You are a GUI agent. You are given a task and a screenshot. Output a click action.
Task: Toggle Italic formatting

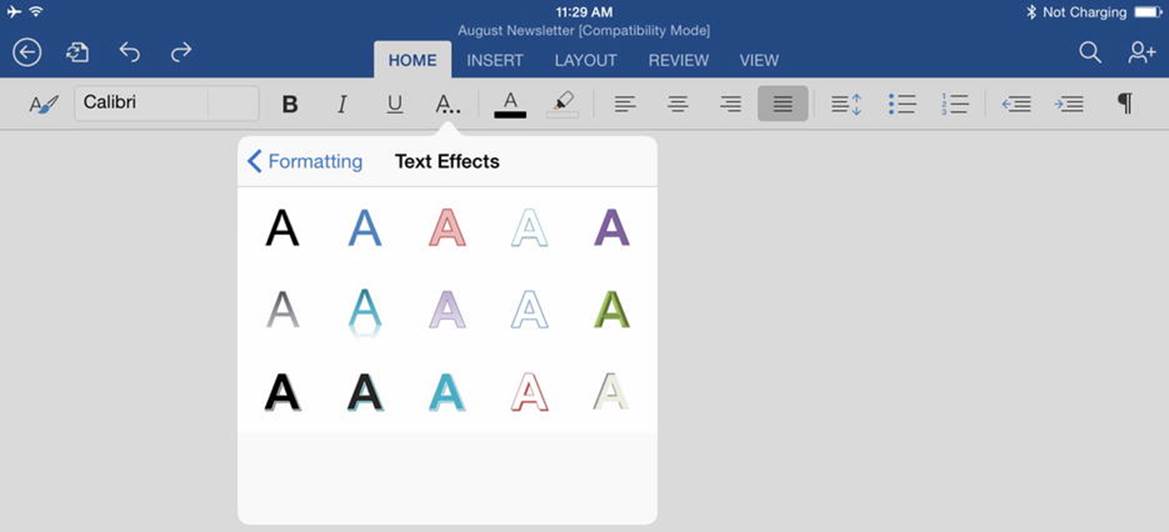coord(342,104)
